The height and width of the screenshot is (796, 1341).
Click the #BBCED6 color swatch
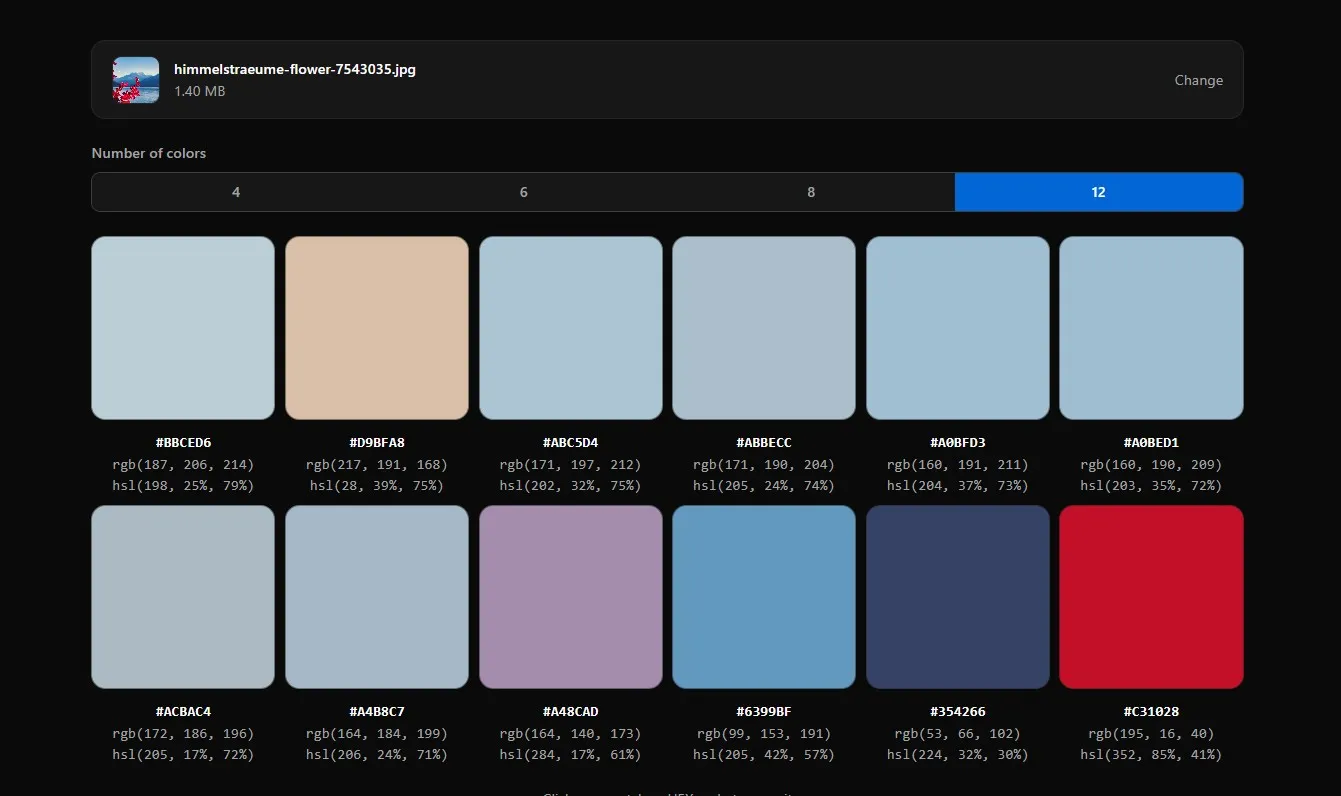point(183,328)
